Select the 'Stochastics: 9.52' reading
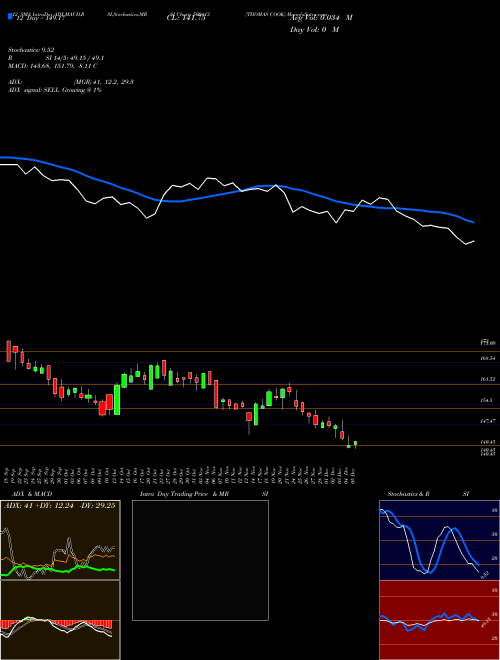This screenshot has width=500, height=660. pyautogui.click(x=31, y=50)
